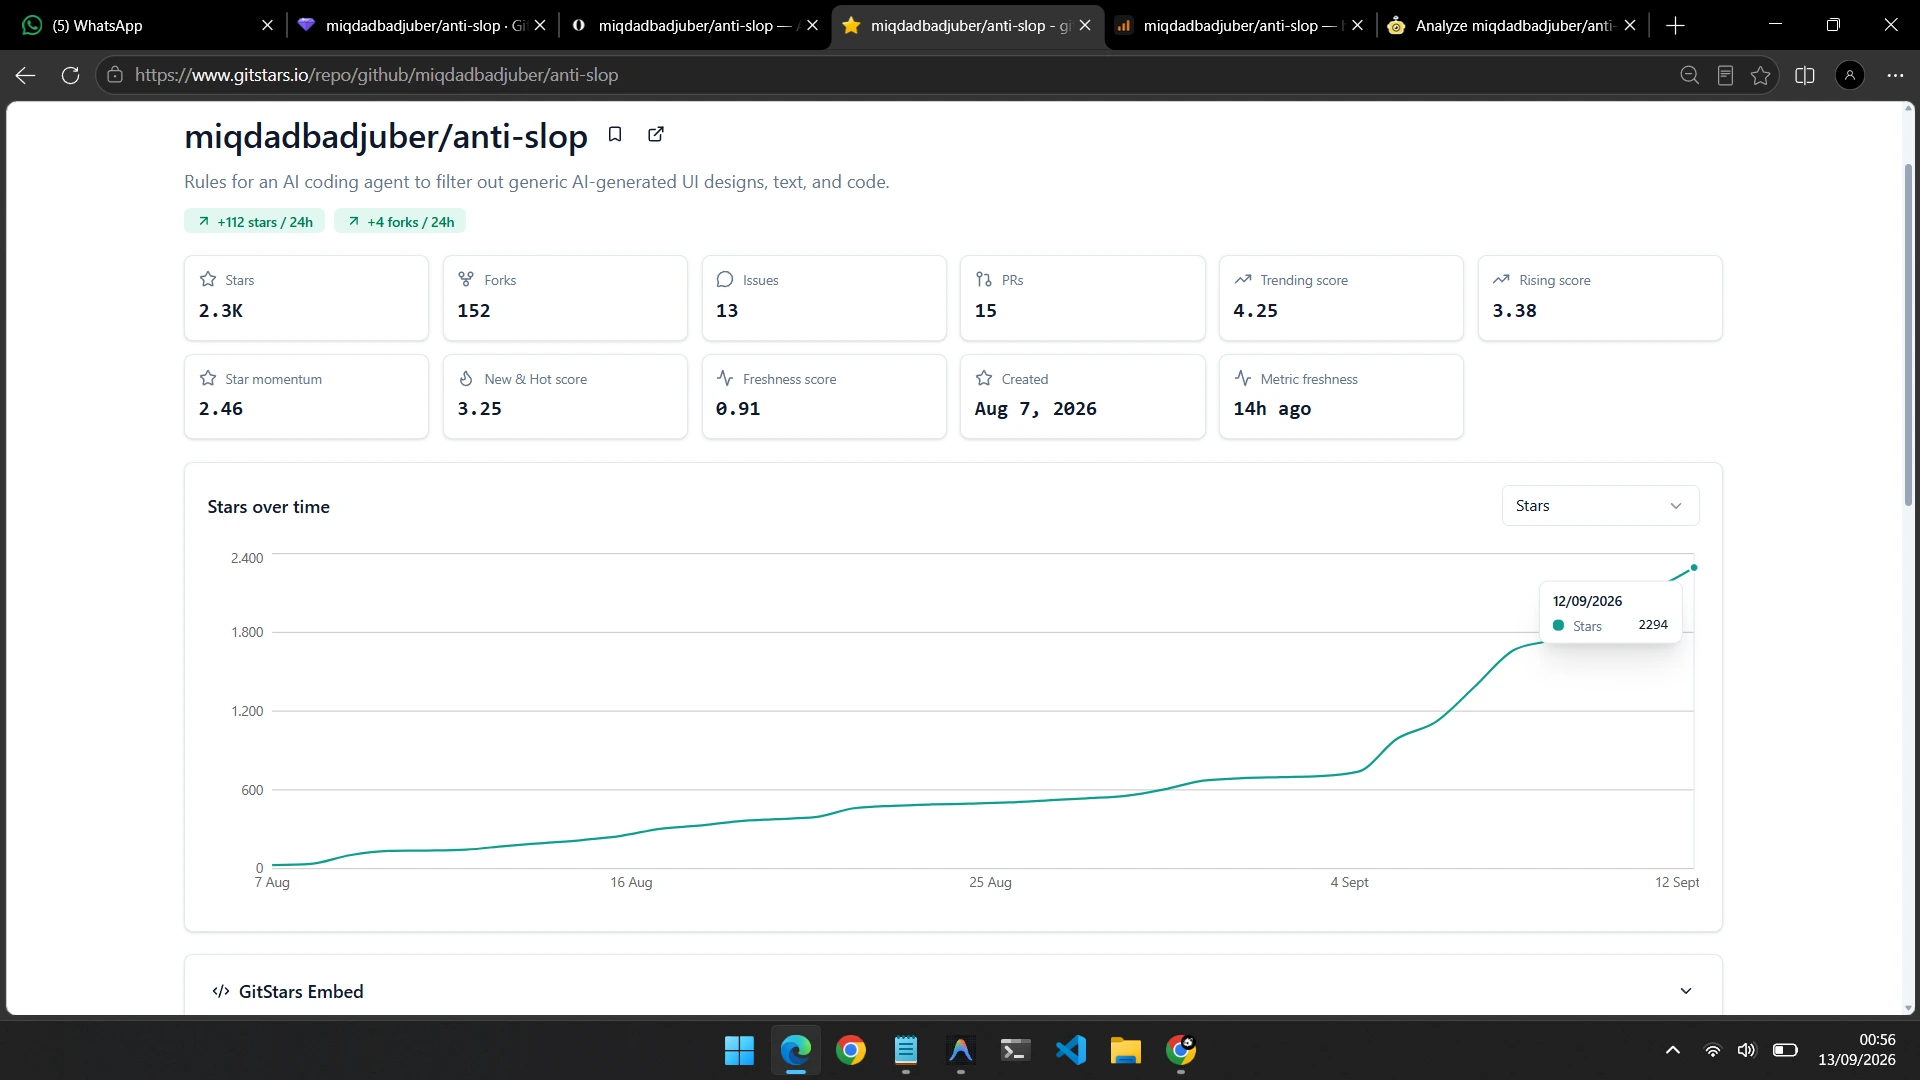Click the chart's latest 12 Sept data point
1920x1080 pixels.
pos(1694,568)
